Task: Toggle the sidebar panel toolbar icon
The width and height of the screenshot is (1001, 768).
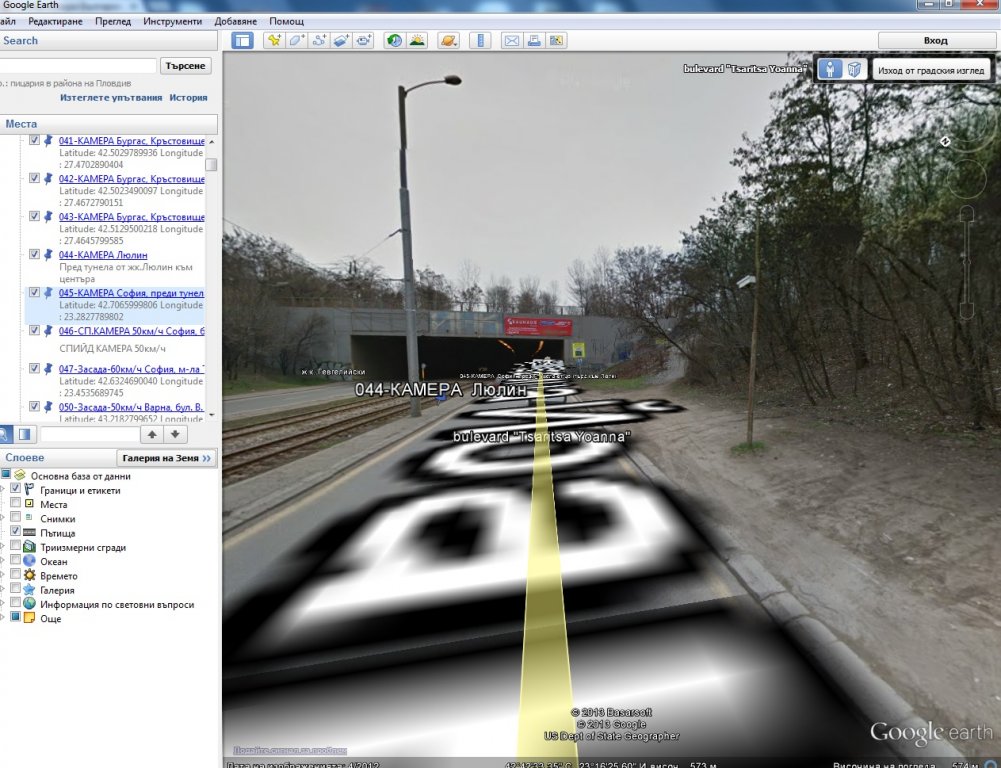Action: [x=242, y=41]
